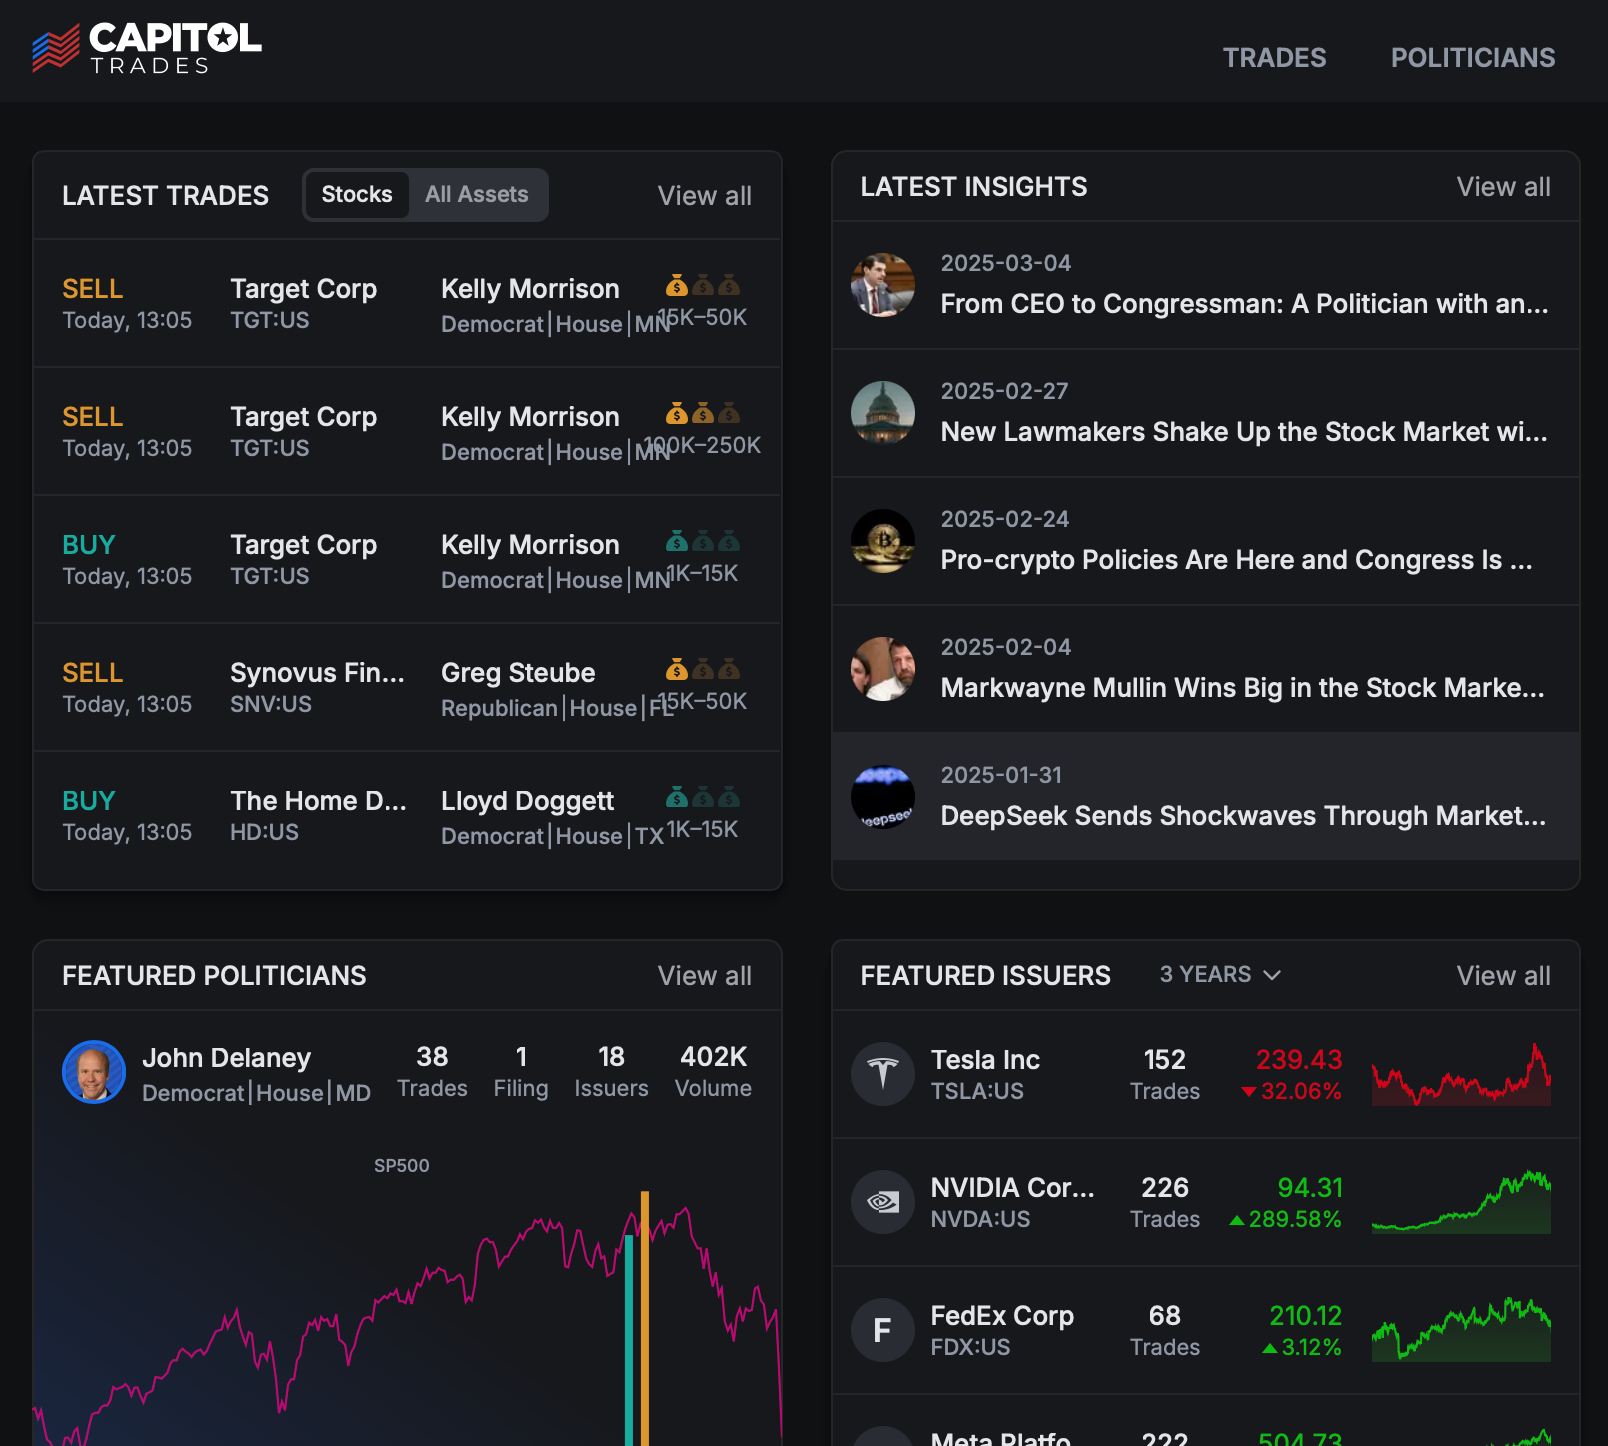Click money bag icons on 100K–250K Target sell
This screenshot has height=1446, width=1608.
[703, 414]
